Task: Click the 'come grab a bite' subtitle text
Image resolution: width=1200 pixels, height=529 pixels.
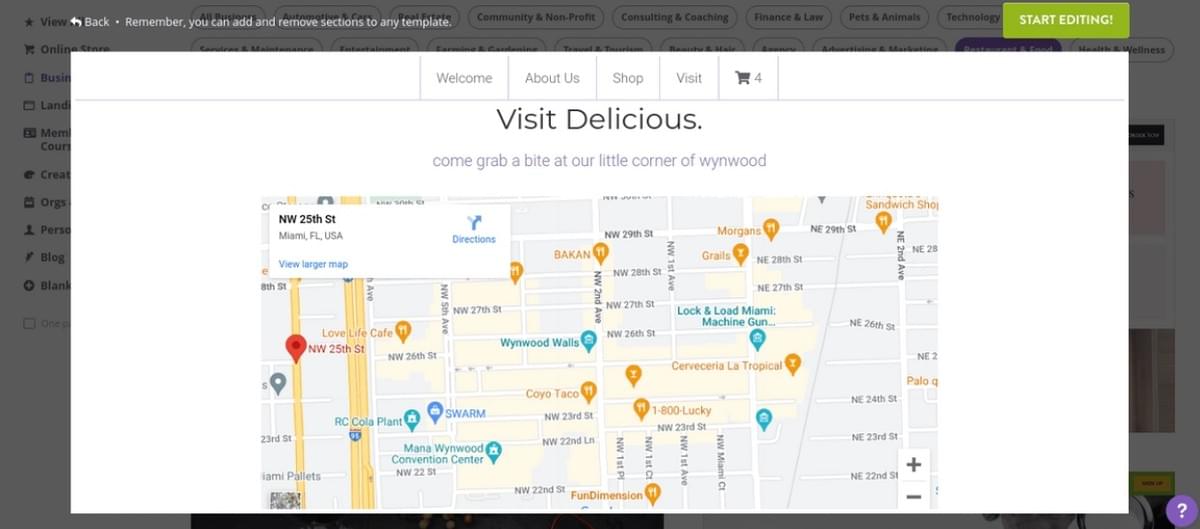Action: pos(599,160)
